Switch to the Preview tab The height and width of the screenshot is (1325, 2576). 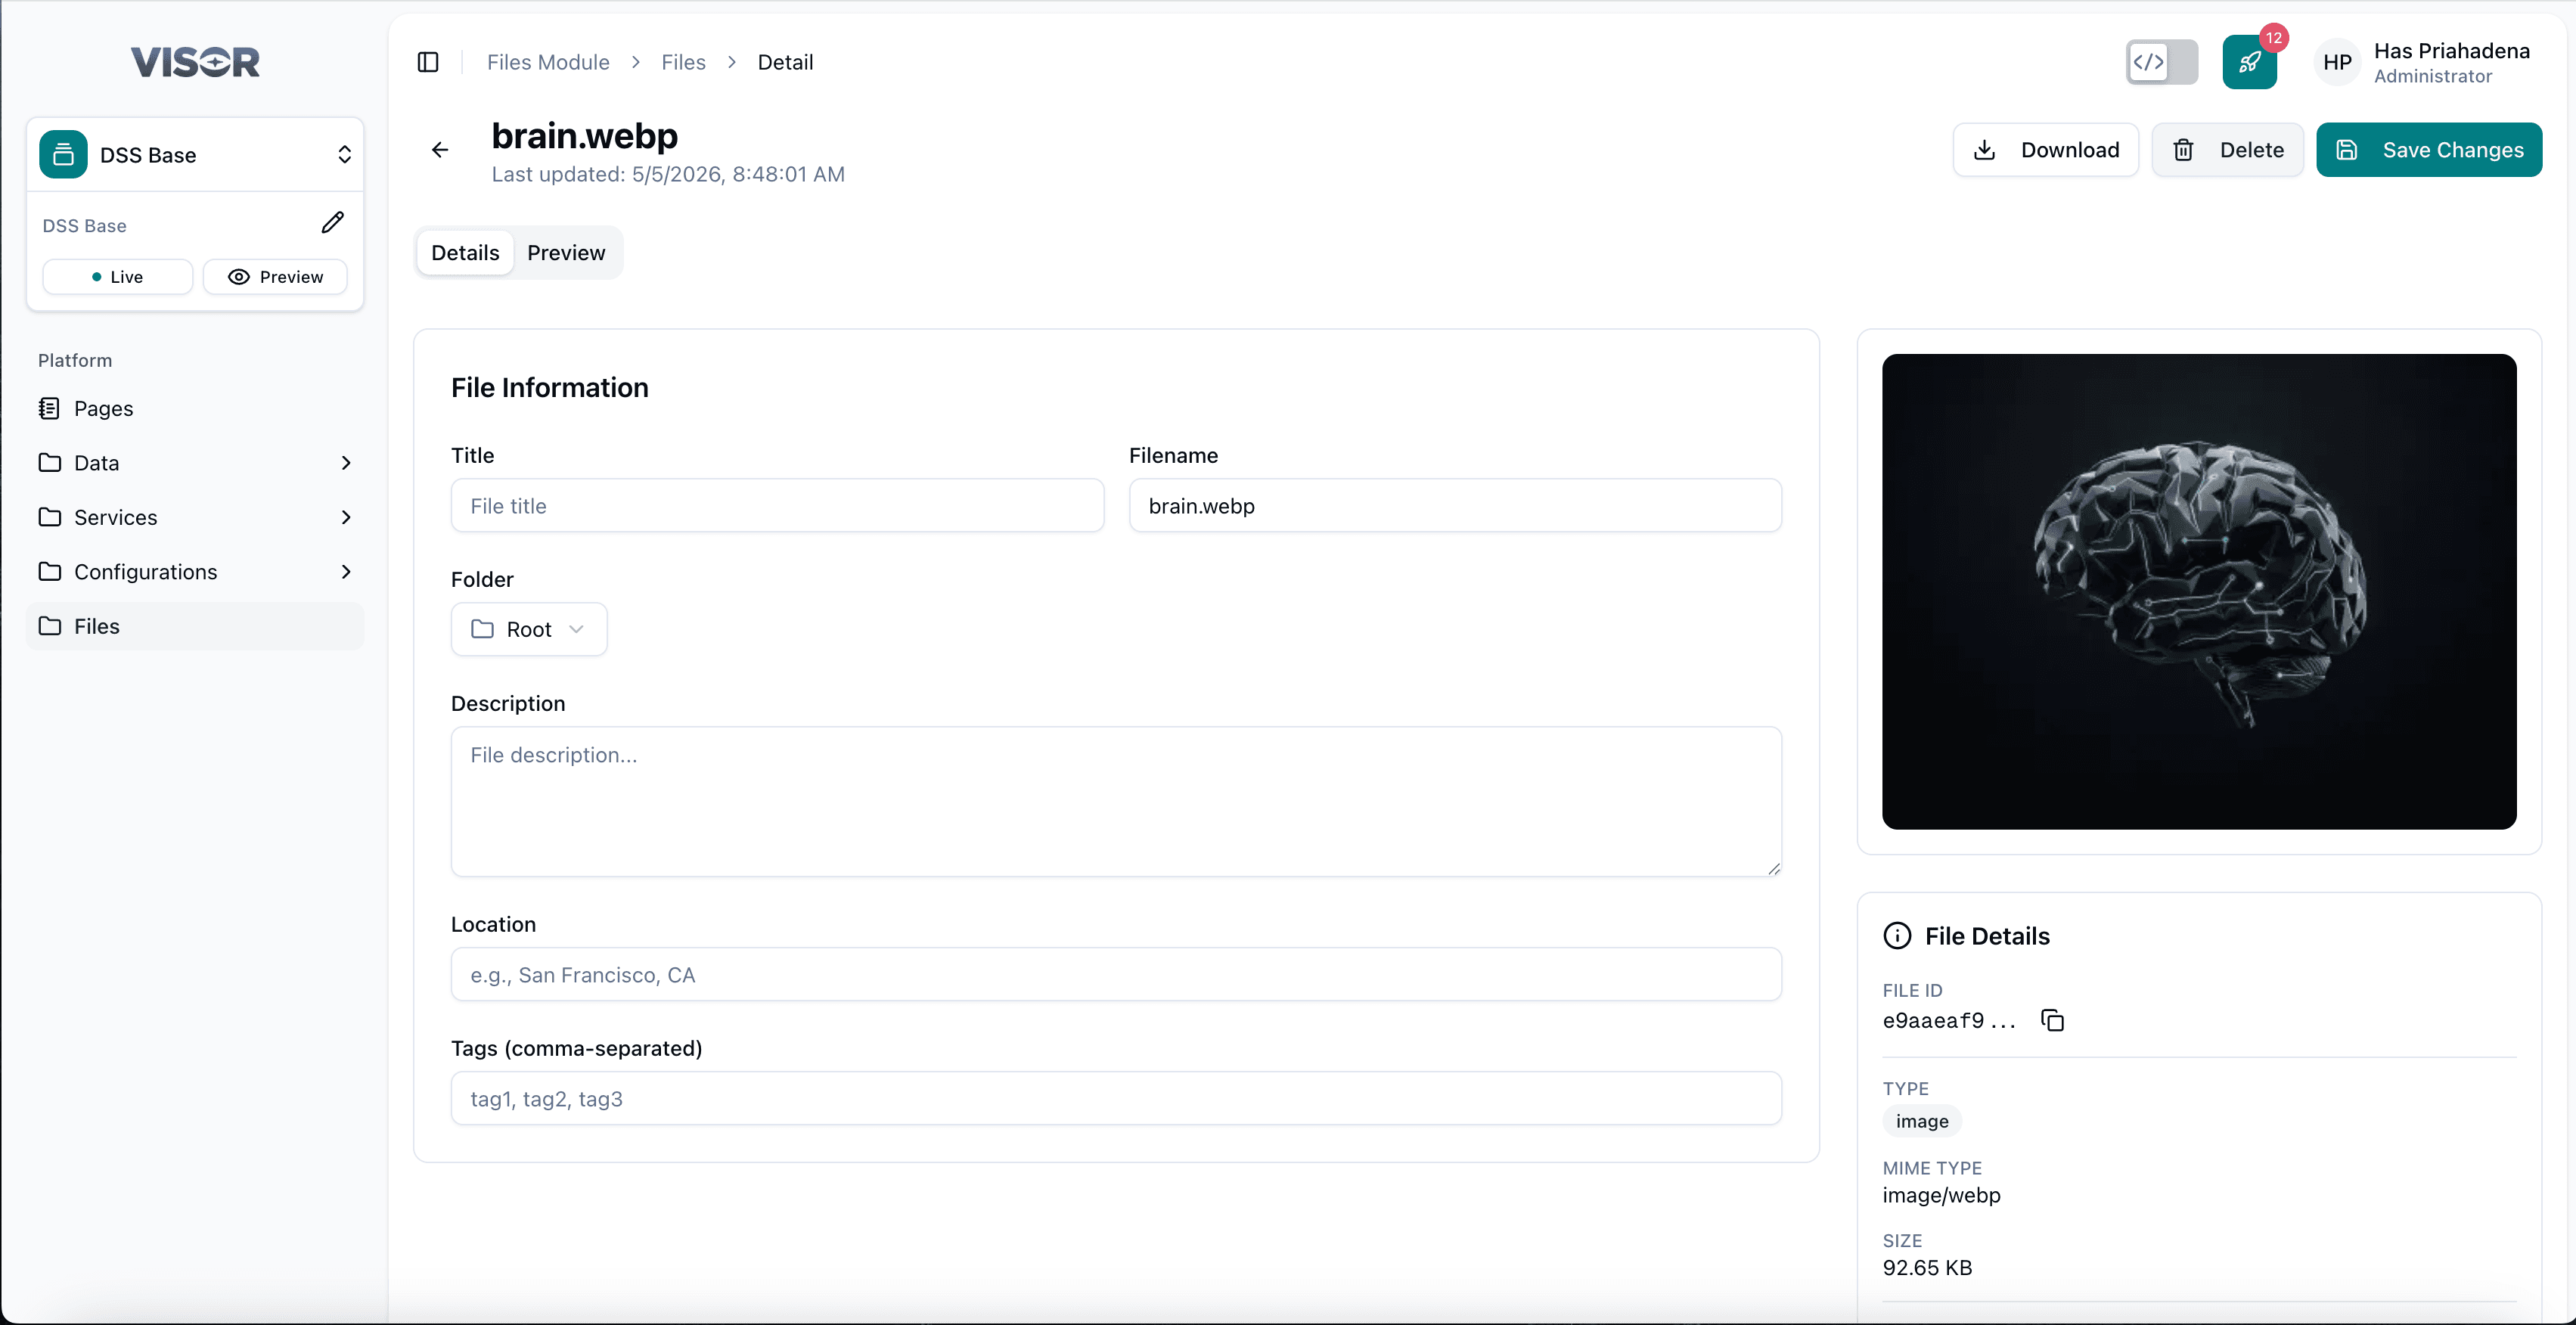(x=566, y=253)
